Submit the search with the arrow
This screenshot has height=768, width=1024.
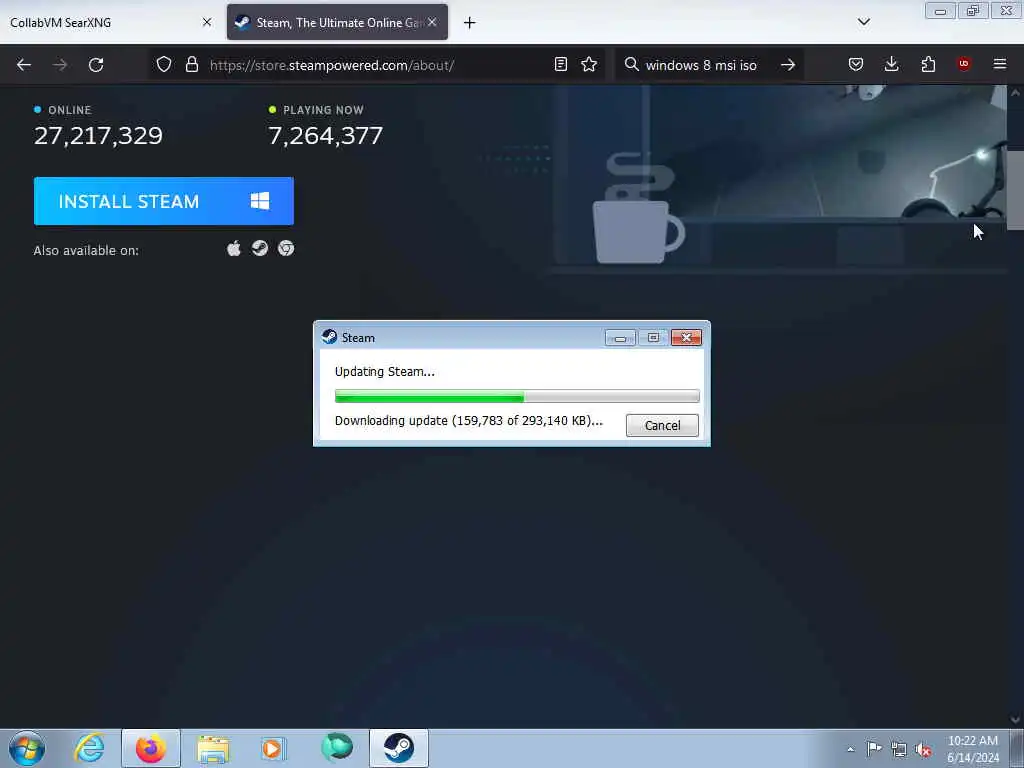(788, 65)
